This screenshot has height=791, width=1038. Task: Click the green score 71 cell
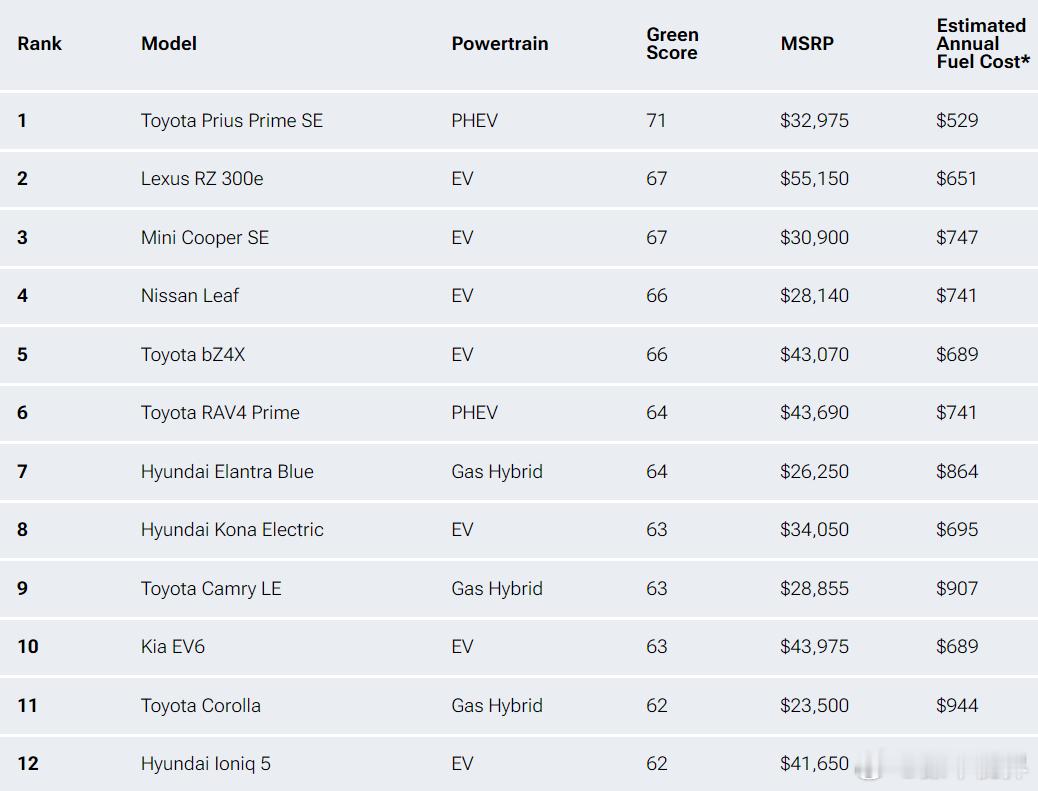[656, 120]
